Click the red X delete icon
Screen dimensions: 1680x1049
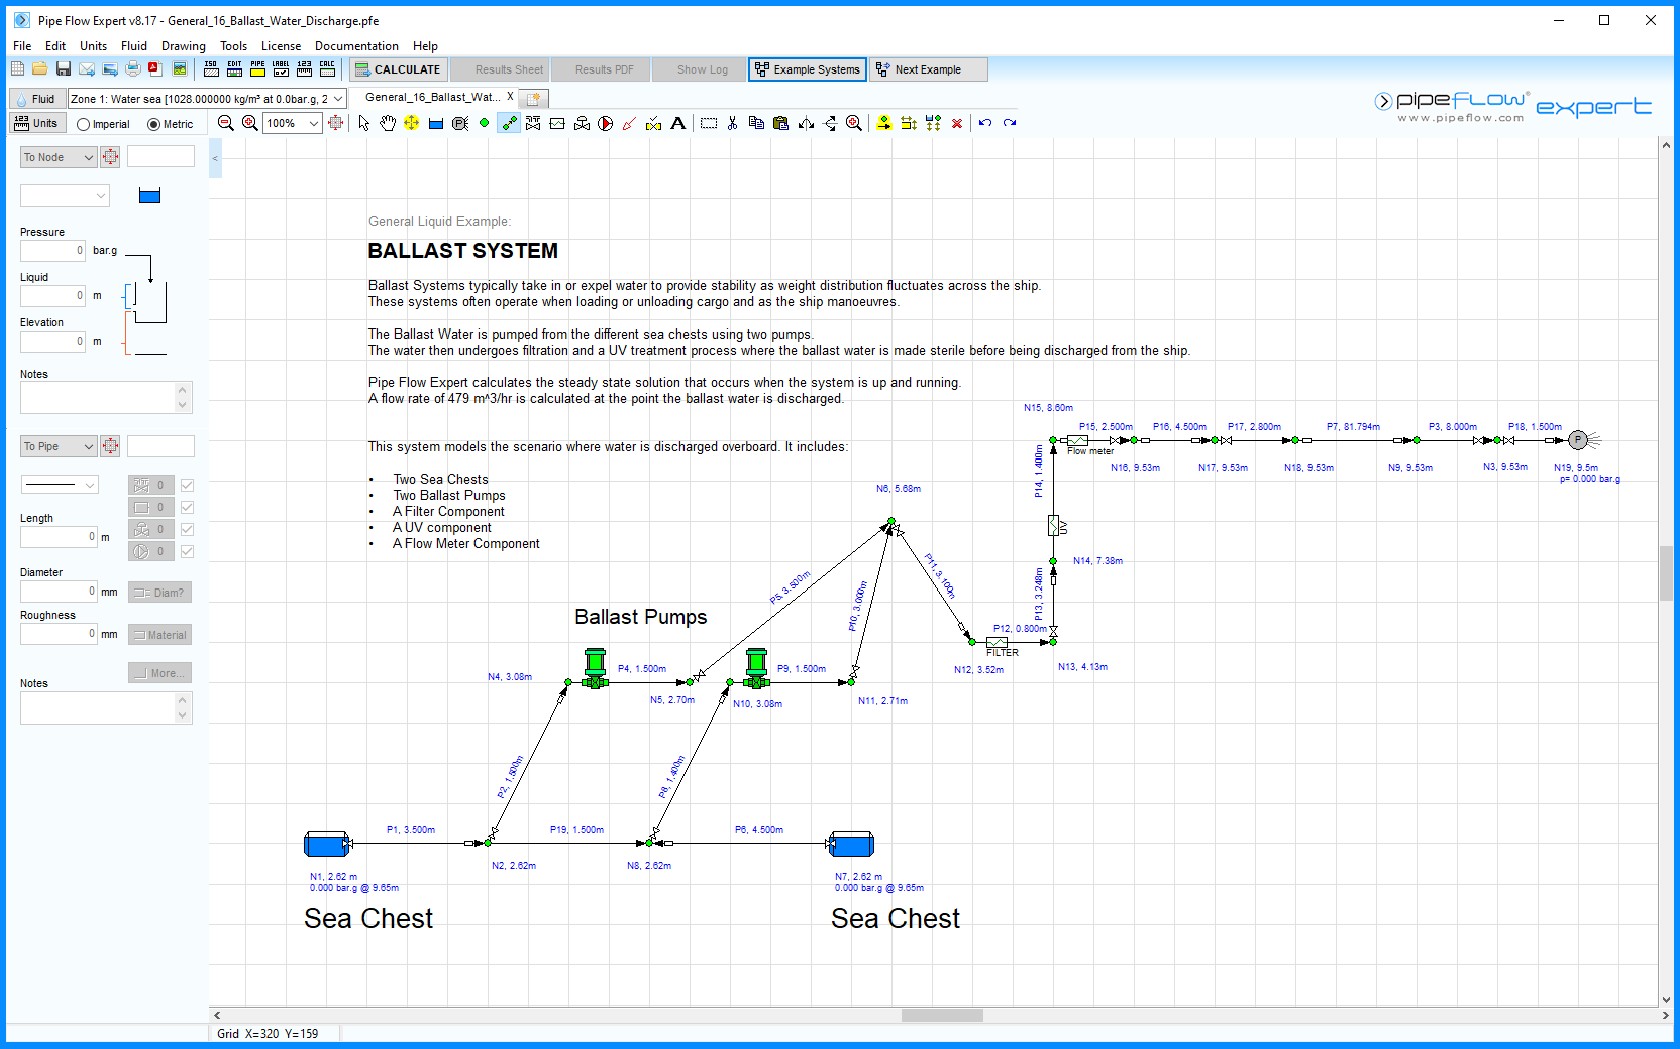point(957,123)
